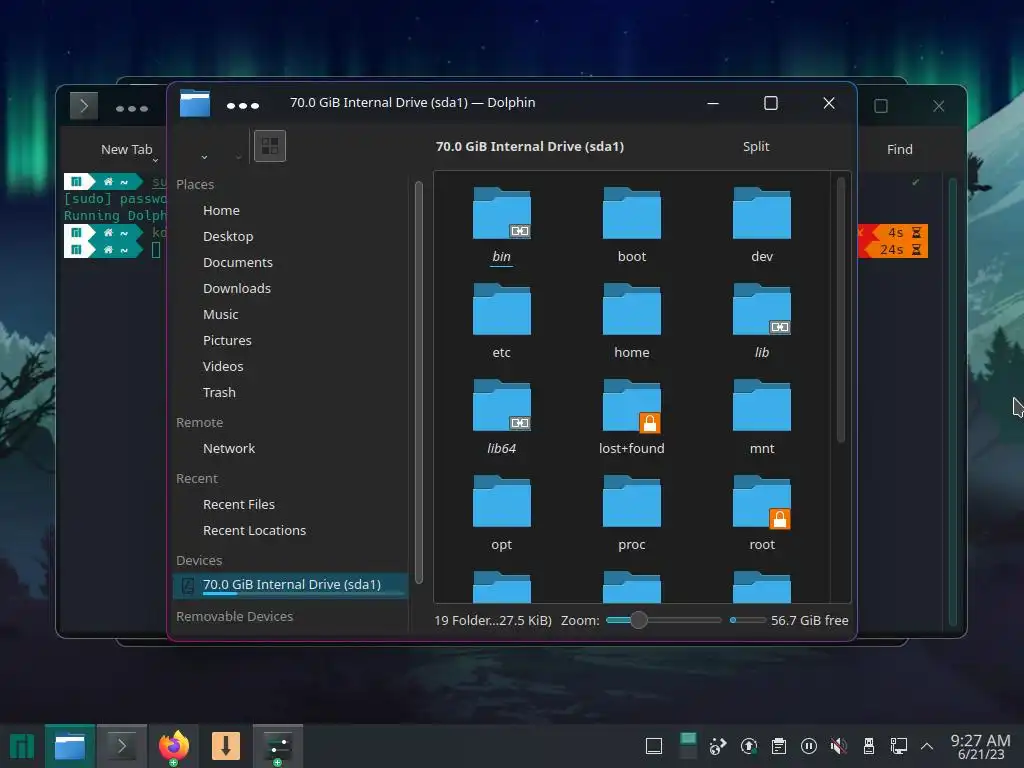Click the 70.0 GiB Internal Drive breadcrumb
The image size is (1024, 768).
pyautogui.click(x=530, y=146)
